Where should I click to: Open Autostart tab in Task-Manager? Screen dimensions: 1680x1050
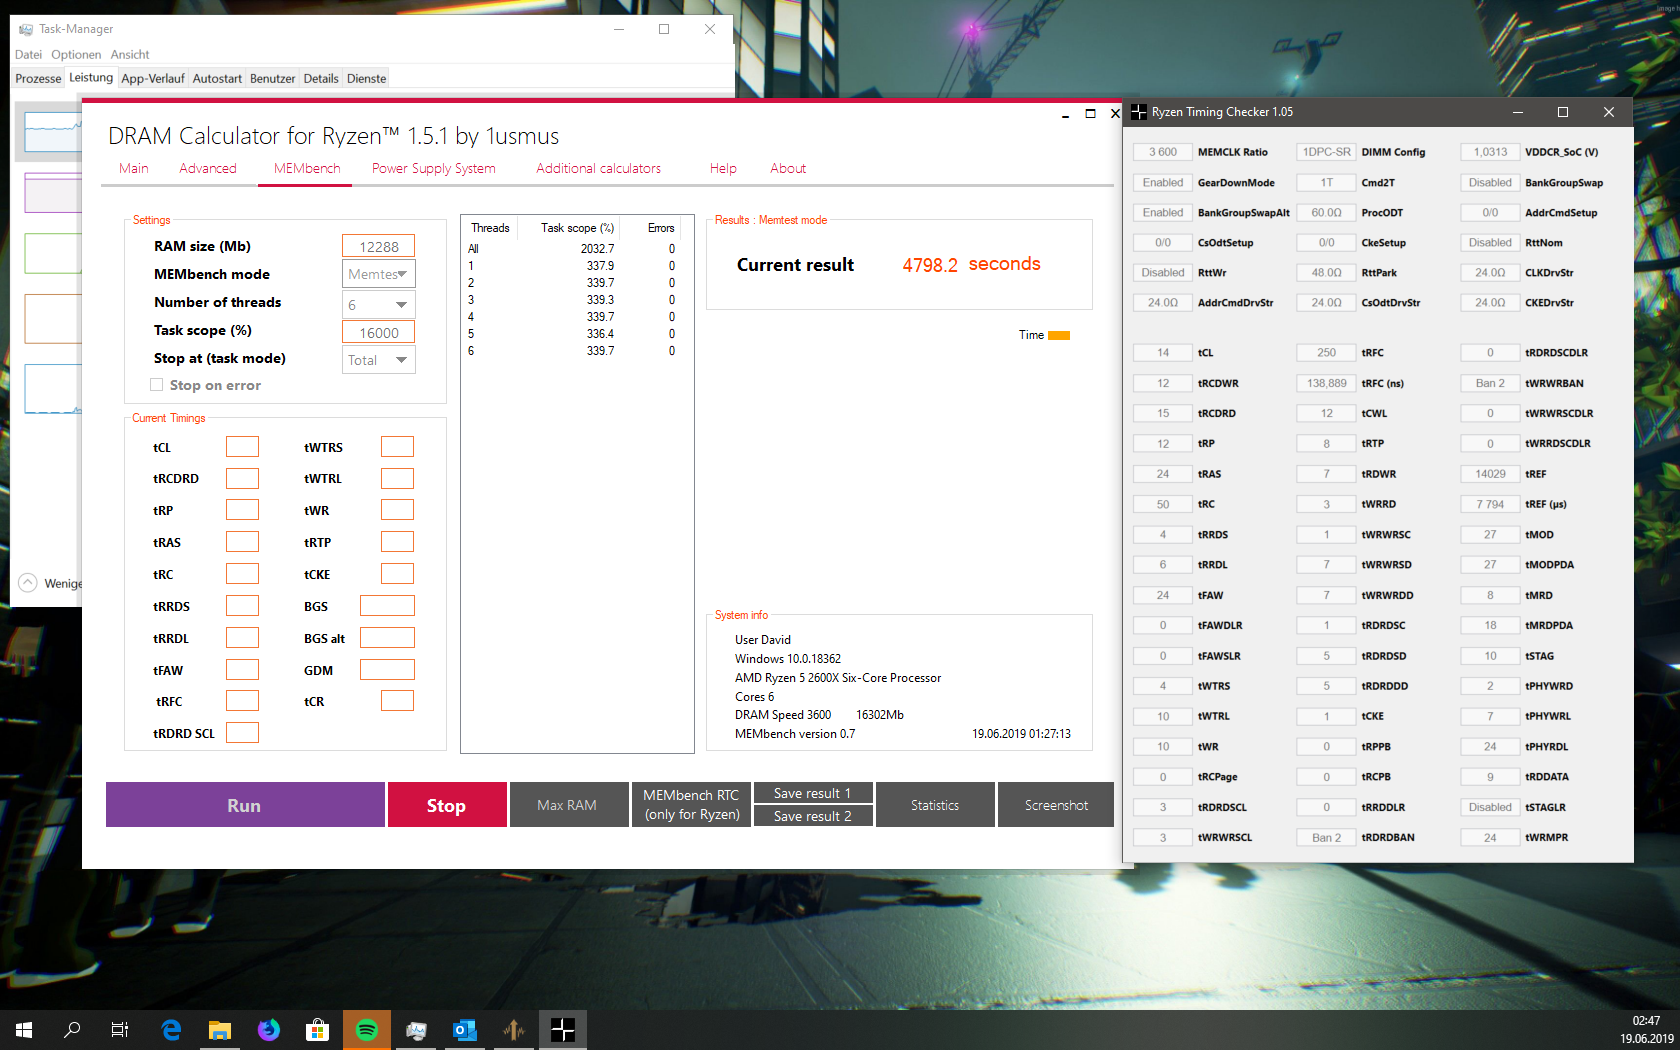[217, 79]
